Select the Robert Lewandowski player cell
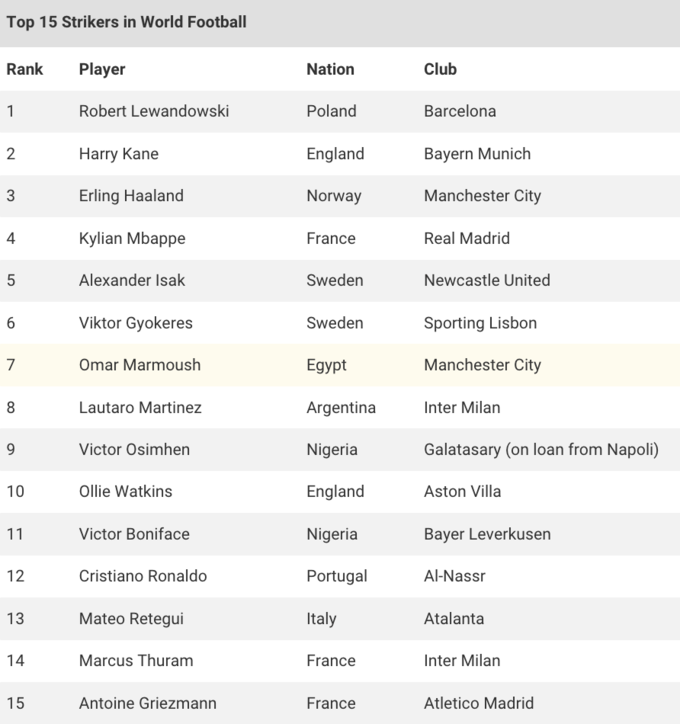680x724 pixels. [154, 111]
